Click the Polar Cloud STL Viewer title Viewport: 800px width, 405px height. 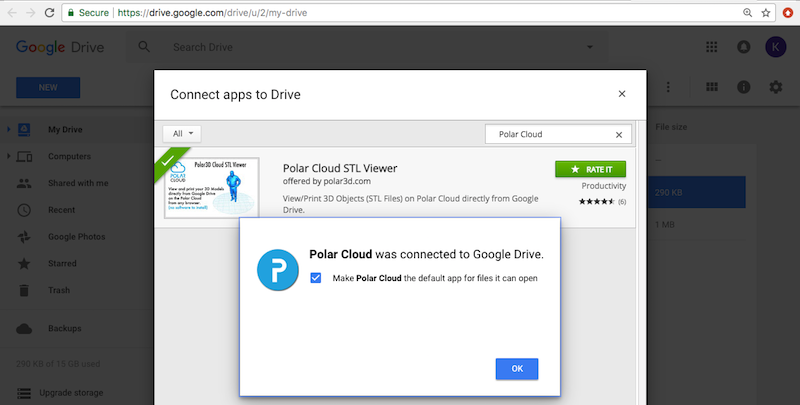tap(340, 168)
